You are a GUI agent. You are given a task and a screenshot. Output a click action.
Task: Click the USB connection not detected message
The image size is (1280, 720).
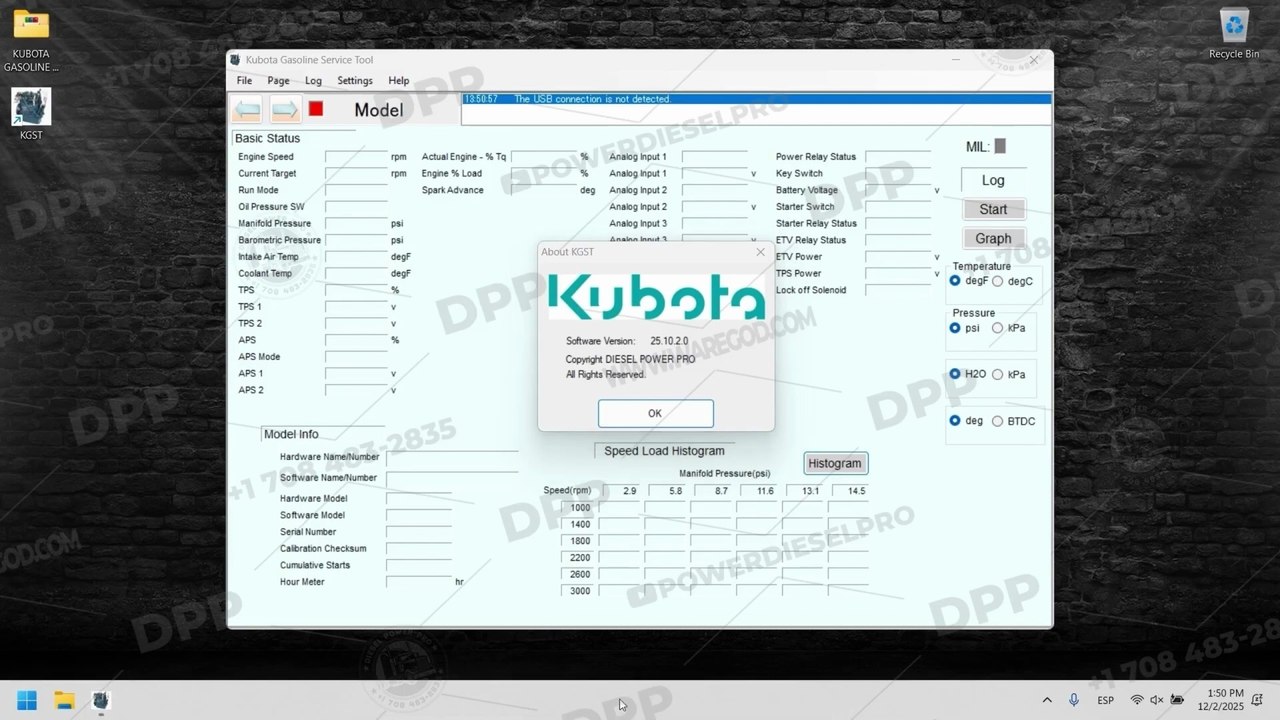(x=592, y=99)
